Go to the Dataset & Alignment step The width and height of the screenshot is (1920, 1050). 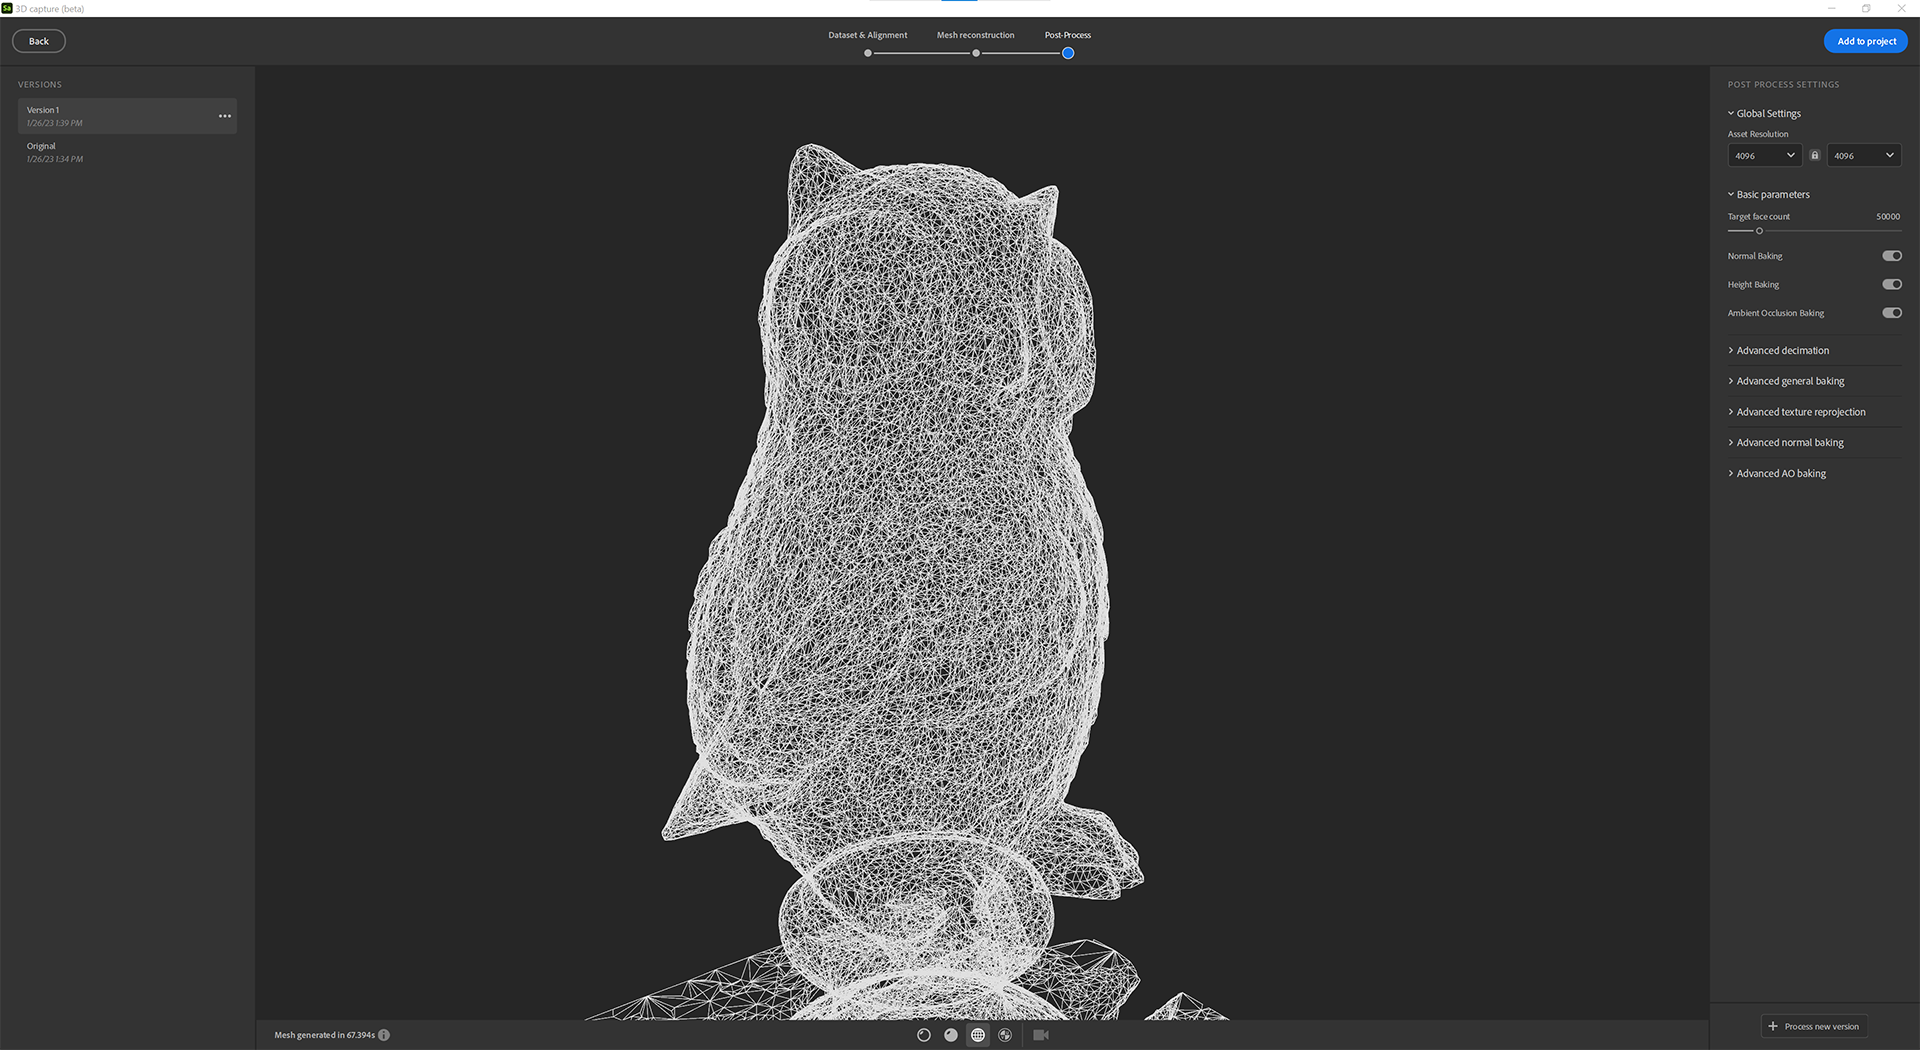(867, 35)
